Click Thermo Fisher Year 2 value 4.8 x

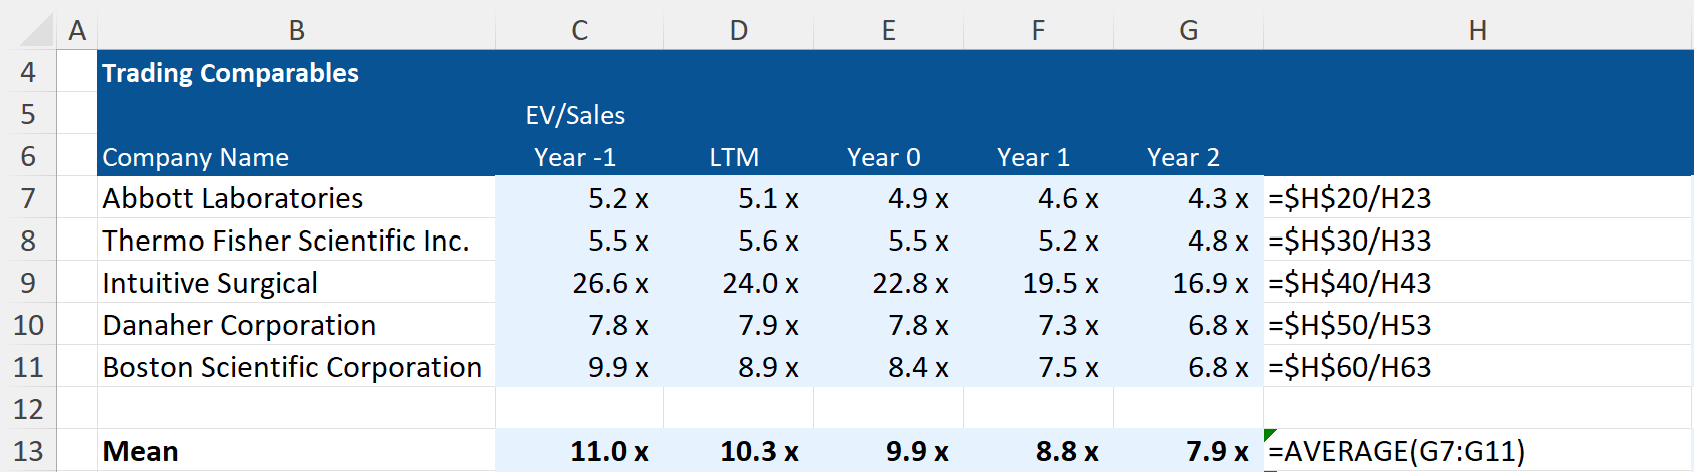(x=1188, y=240)
